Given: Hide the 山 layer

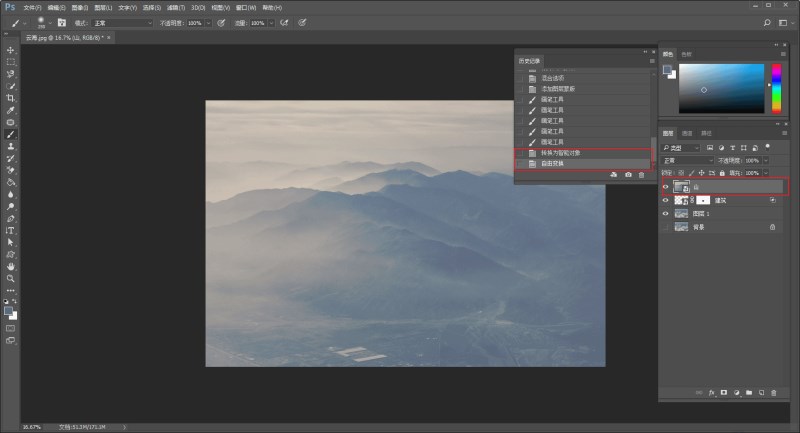Looking at the screenshot, I should tap(667, 187).
